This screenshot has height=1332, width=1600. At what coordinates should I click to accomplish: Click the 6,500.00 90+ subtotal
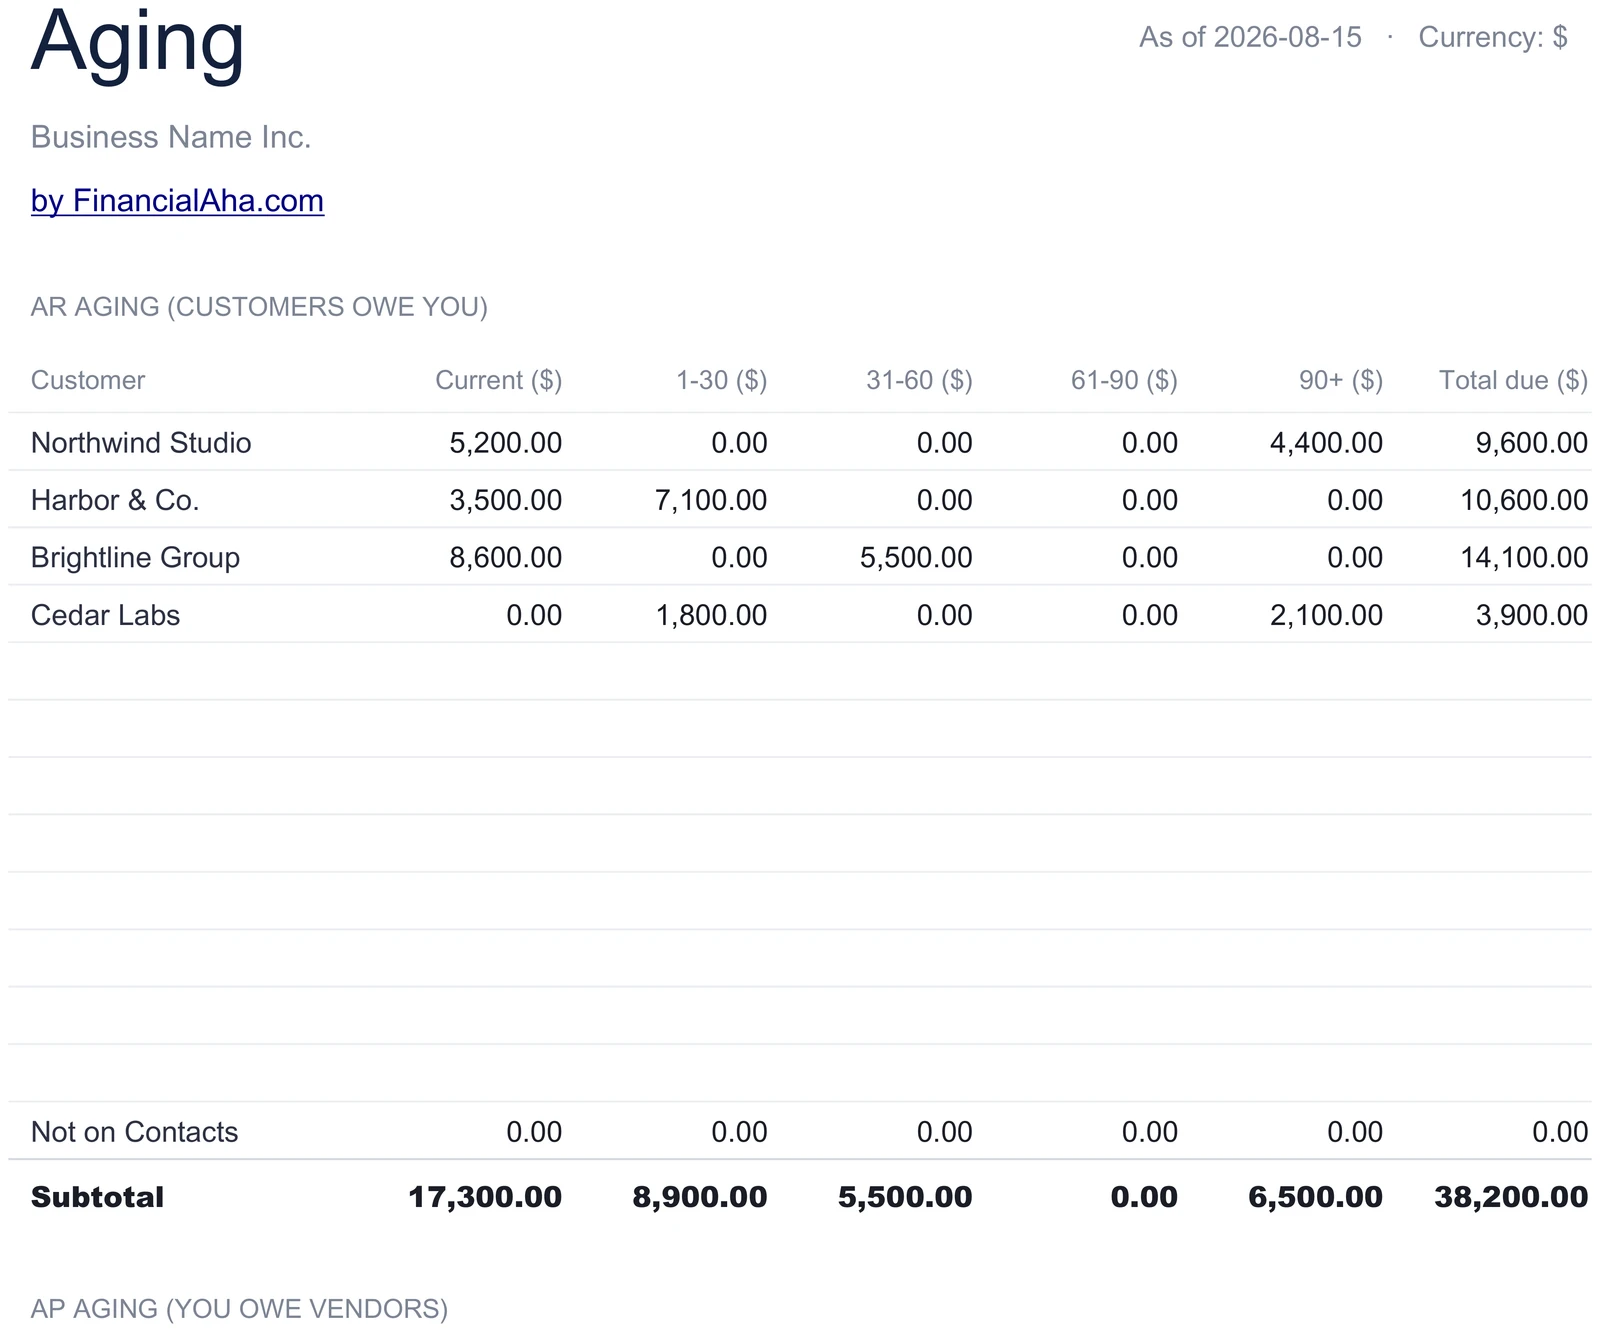[x=1315, y=1197]
